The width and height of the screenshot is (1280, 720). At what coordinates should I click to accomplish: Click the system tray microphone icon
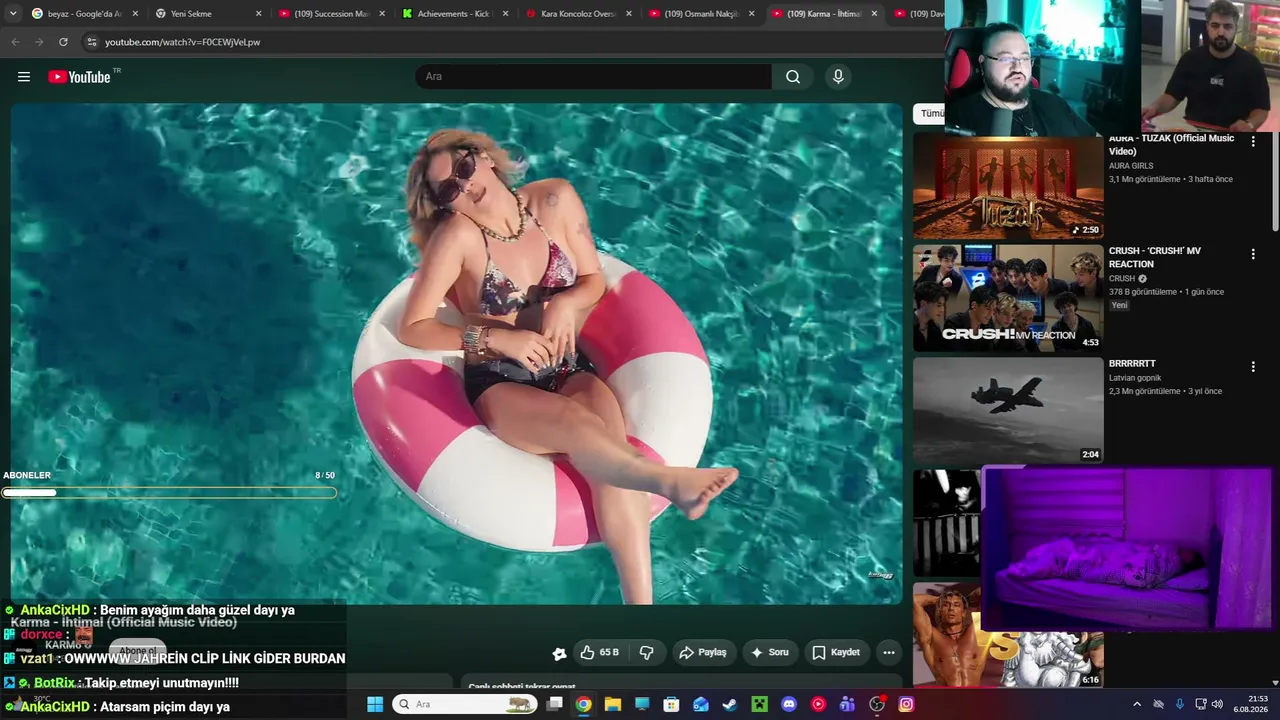pos(1180,704)
